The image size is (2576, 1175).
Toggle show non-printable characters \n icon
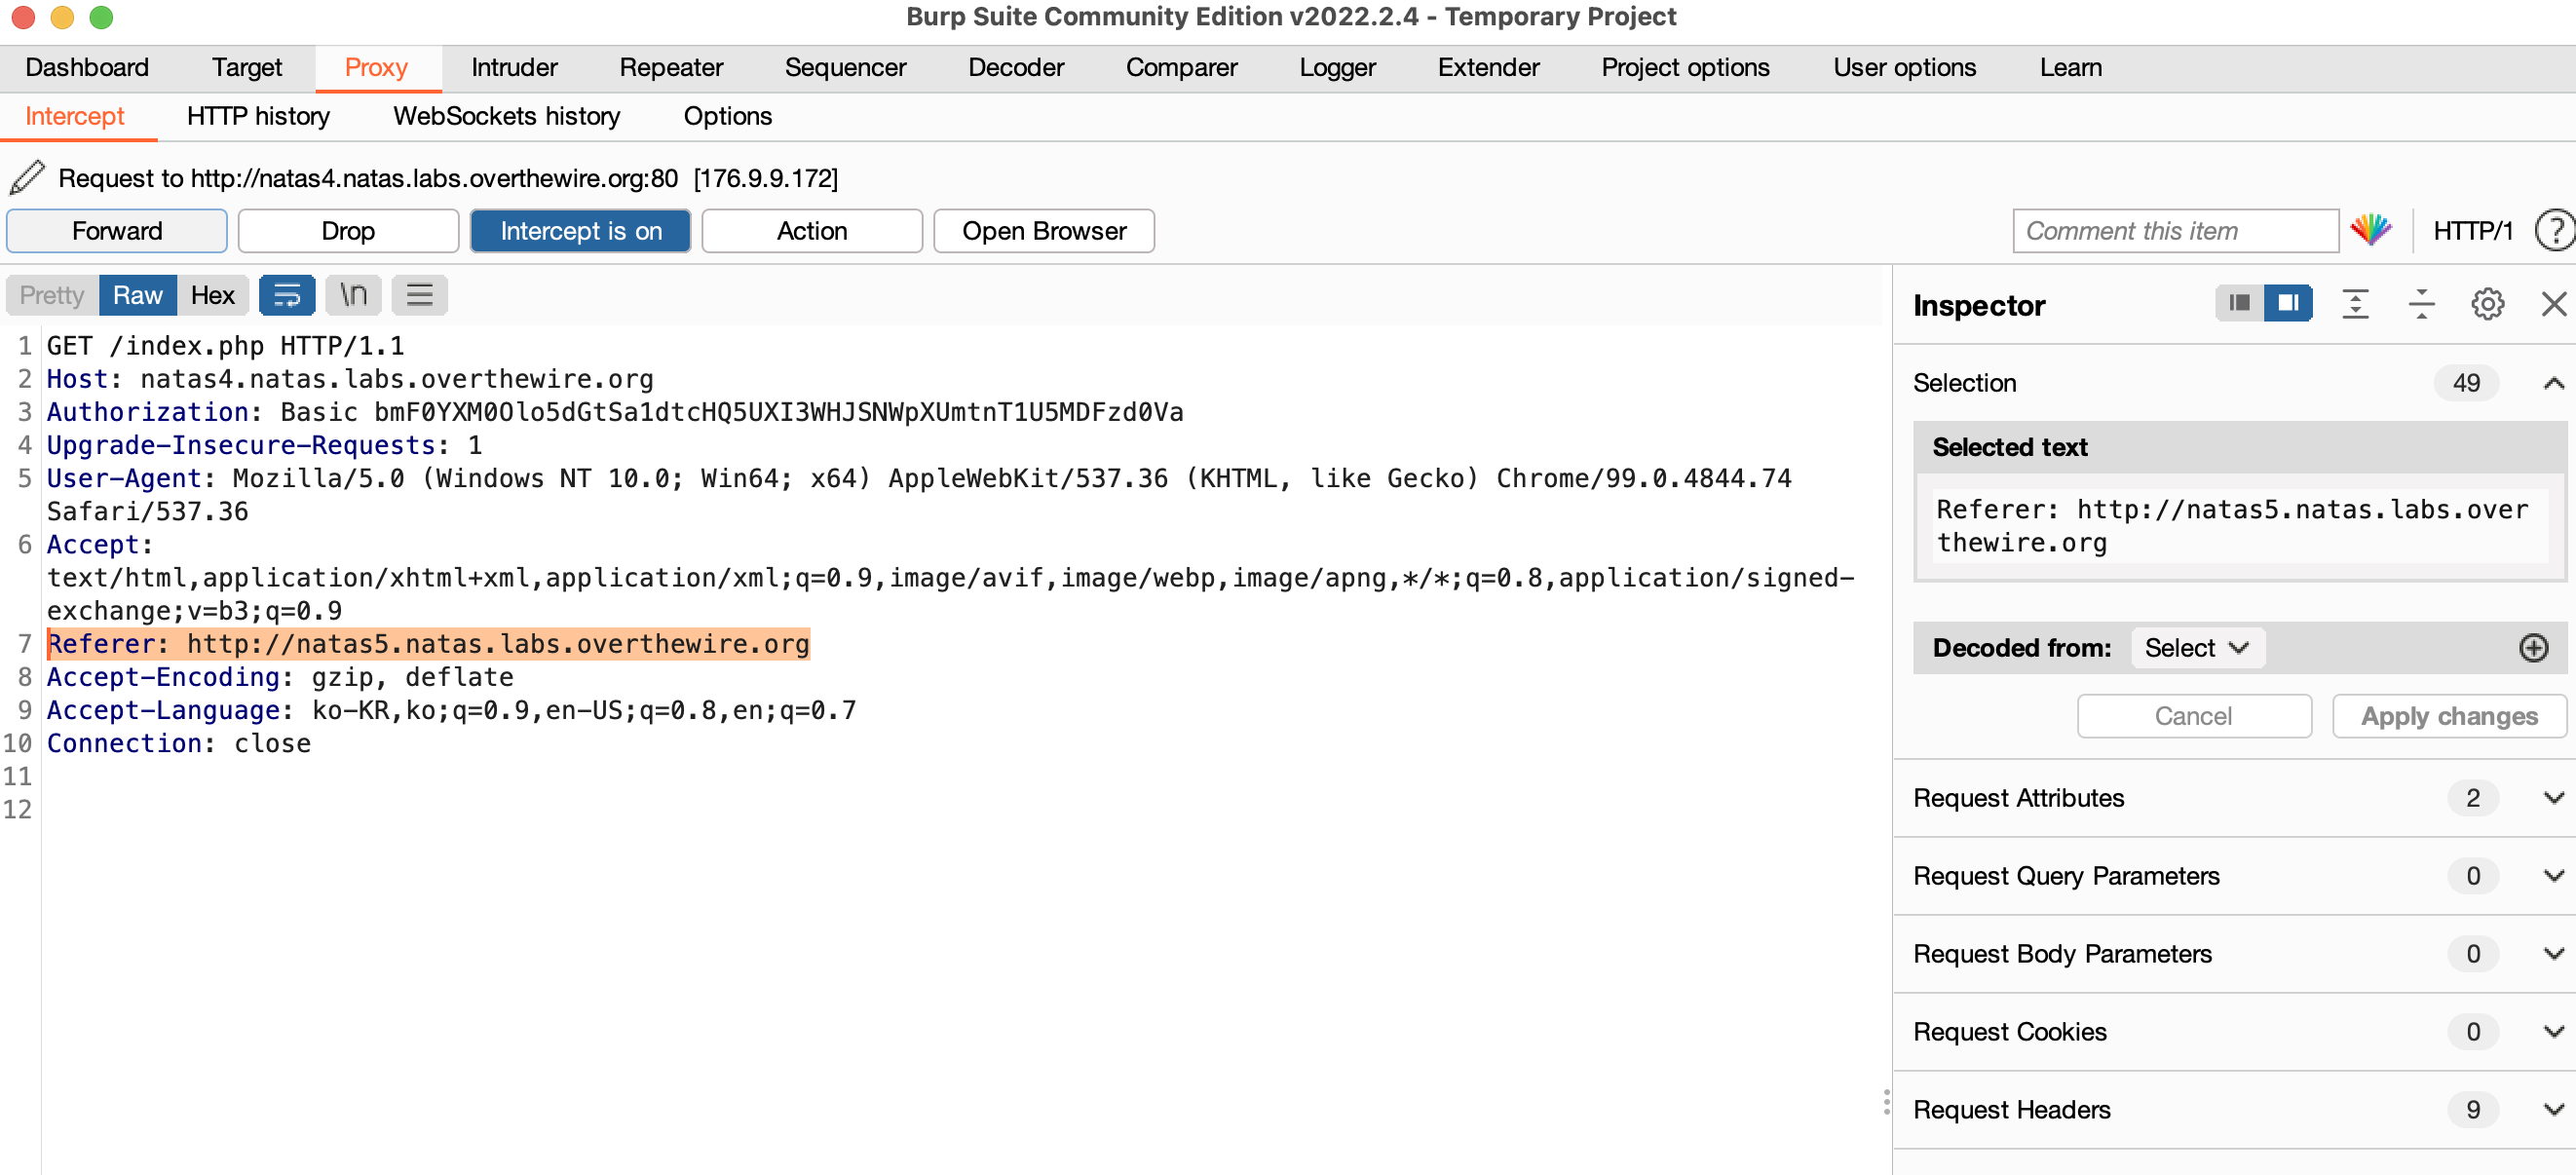click(x=353, y=295)
